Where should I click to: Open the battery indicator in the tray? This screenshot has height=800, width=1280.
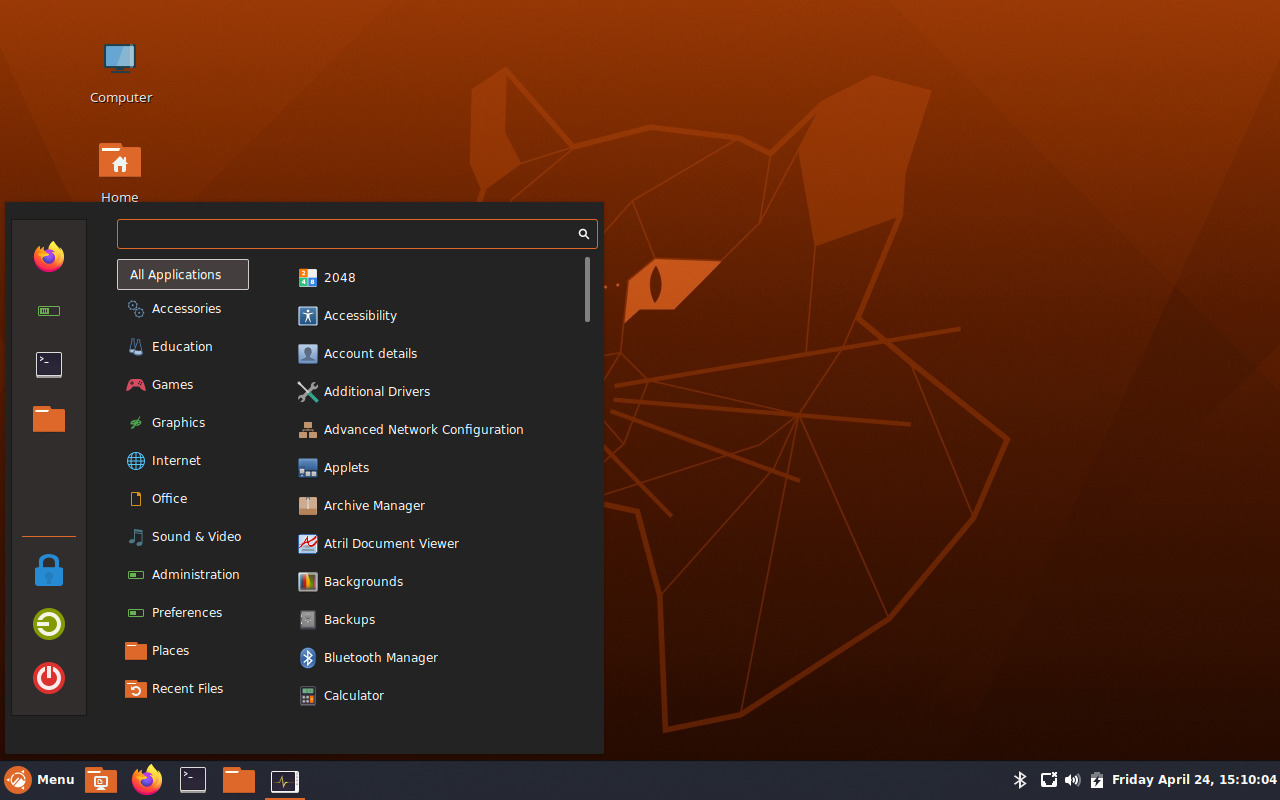[x=1096, y=779]
